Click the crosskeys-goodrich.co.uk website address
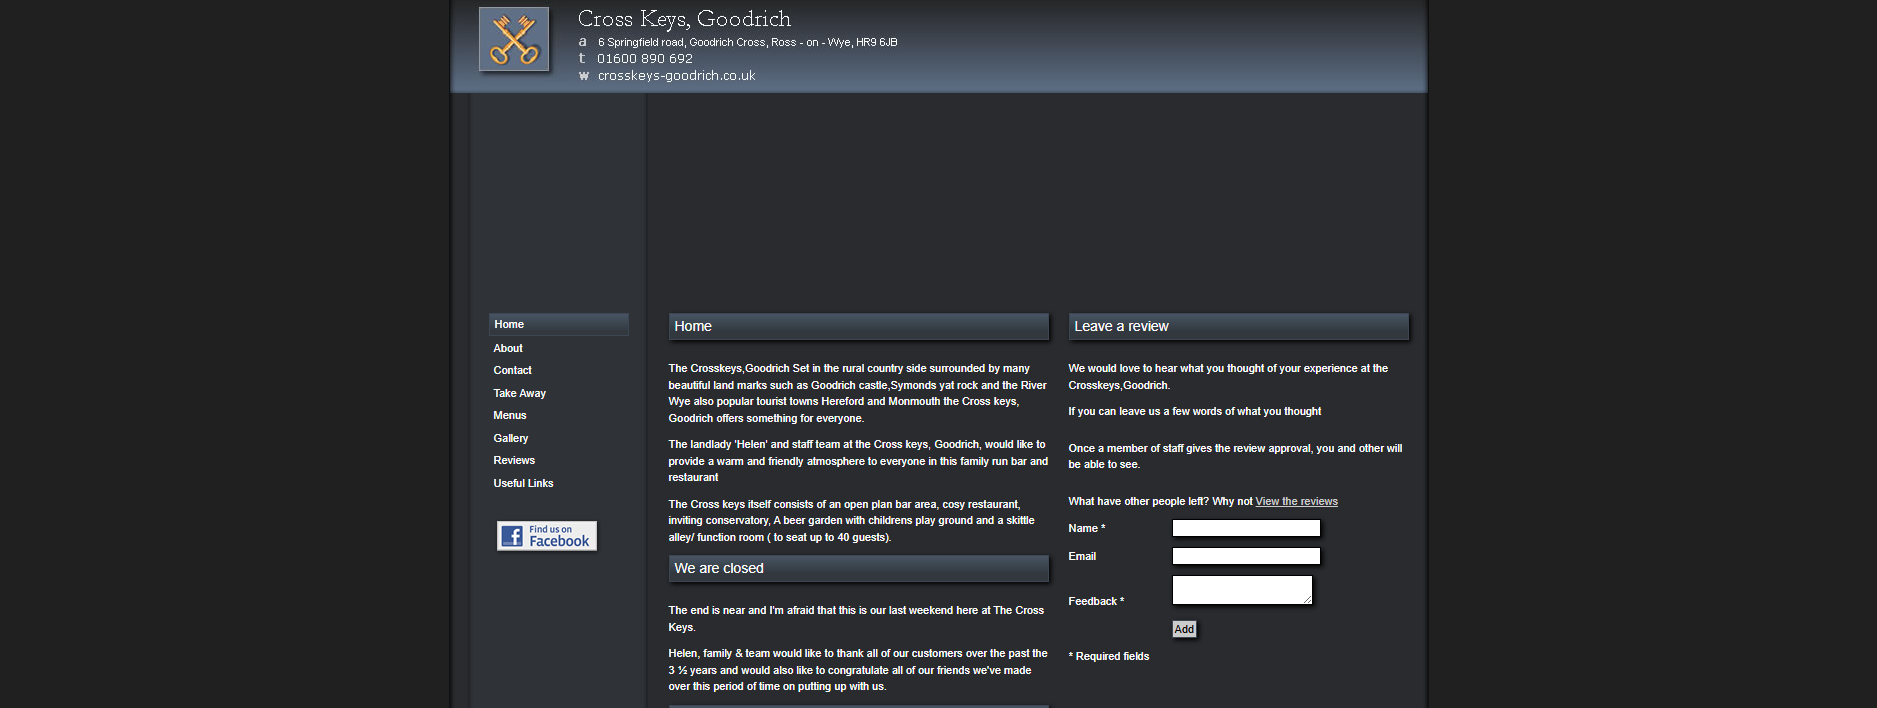The height and width of the screenshot is (708, 1877). click(676, 76)
